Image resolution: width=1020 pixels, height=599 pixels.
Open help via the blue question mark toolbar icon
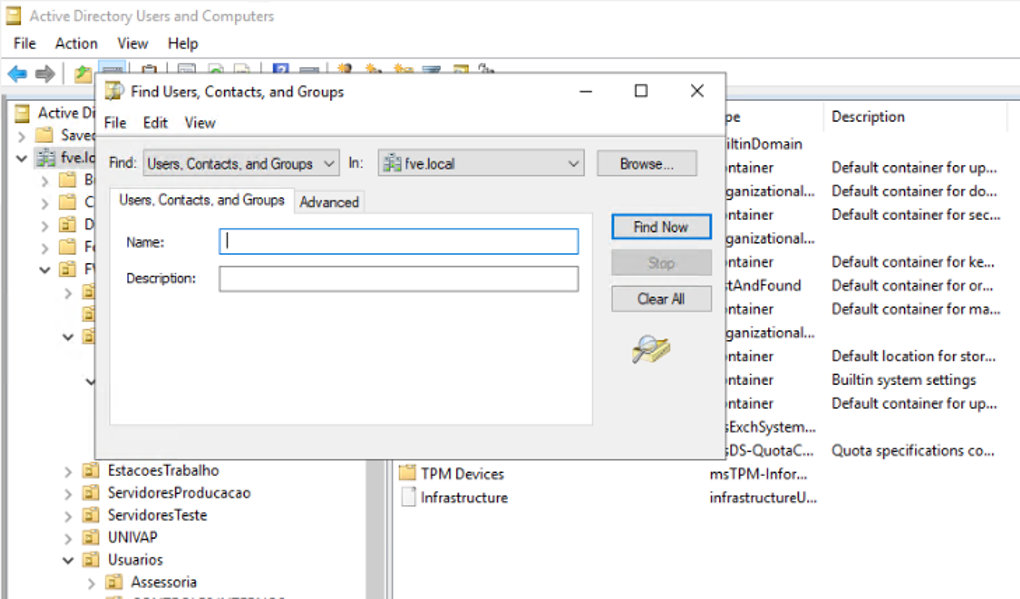pyautogui.click(x=281, y=69)
